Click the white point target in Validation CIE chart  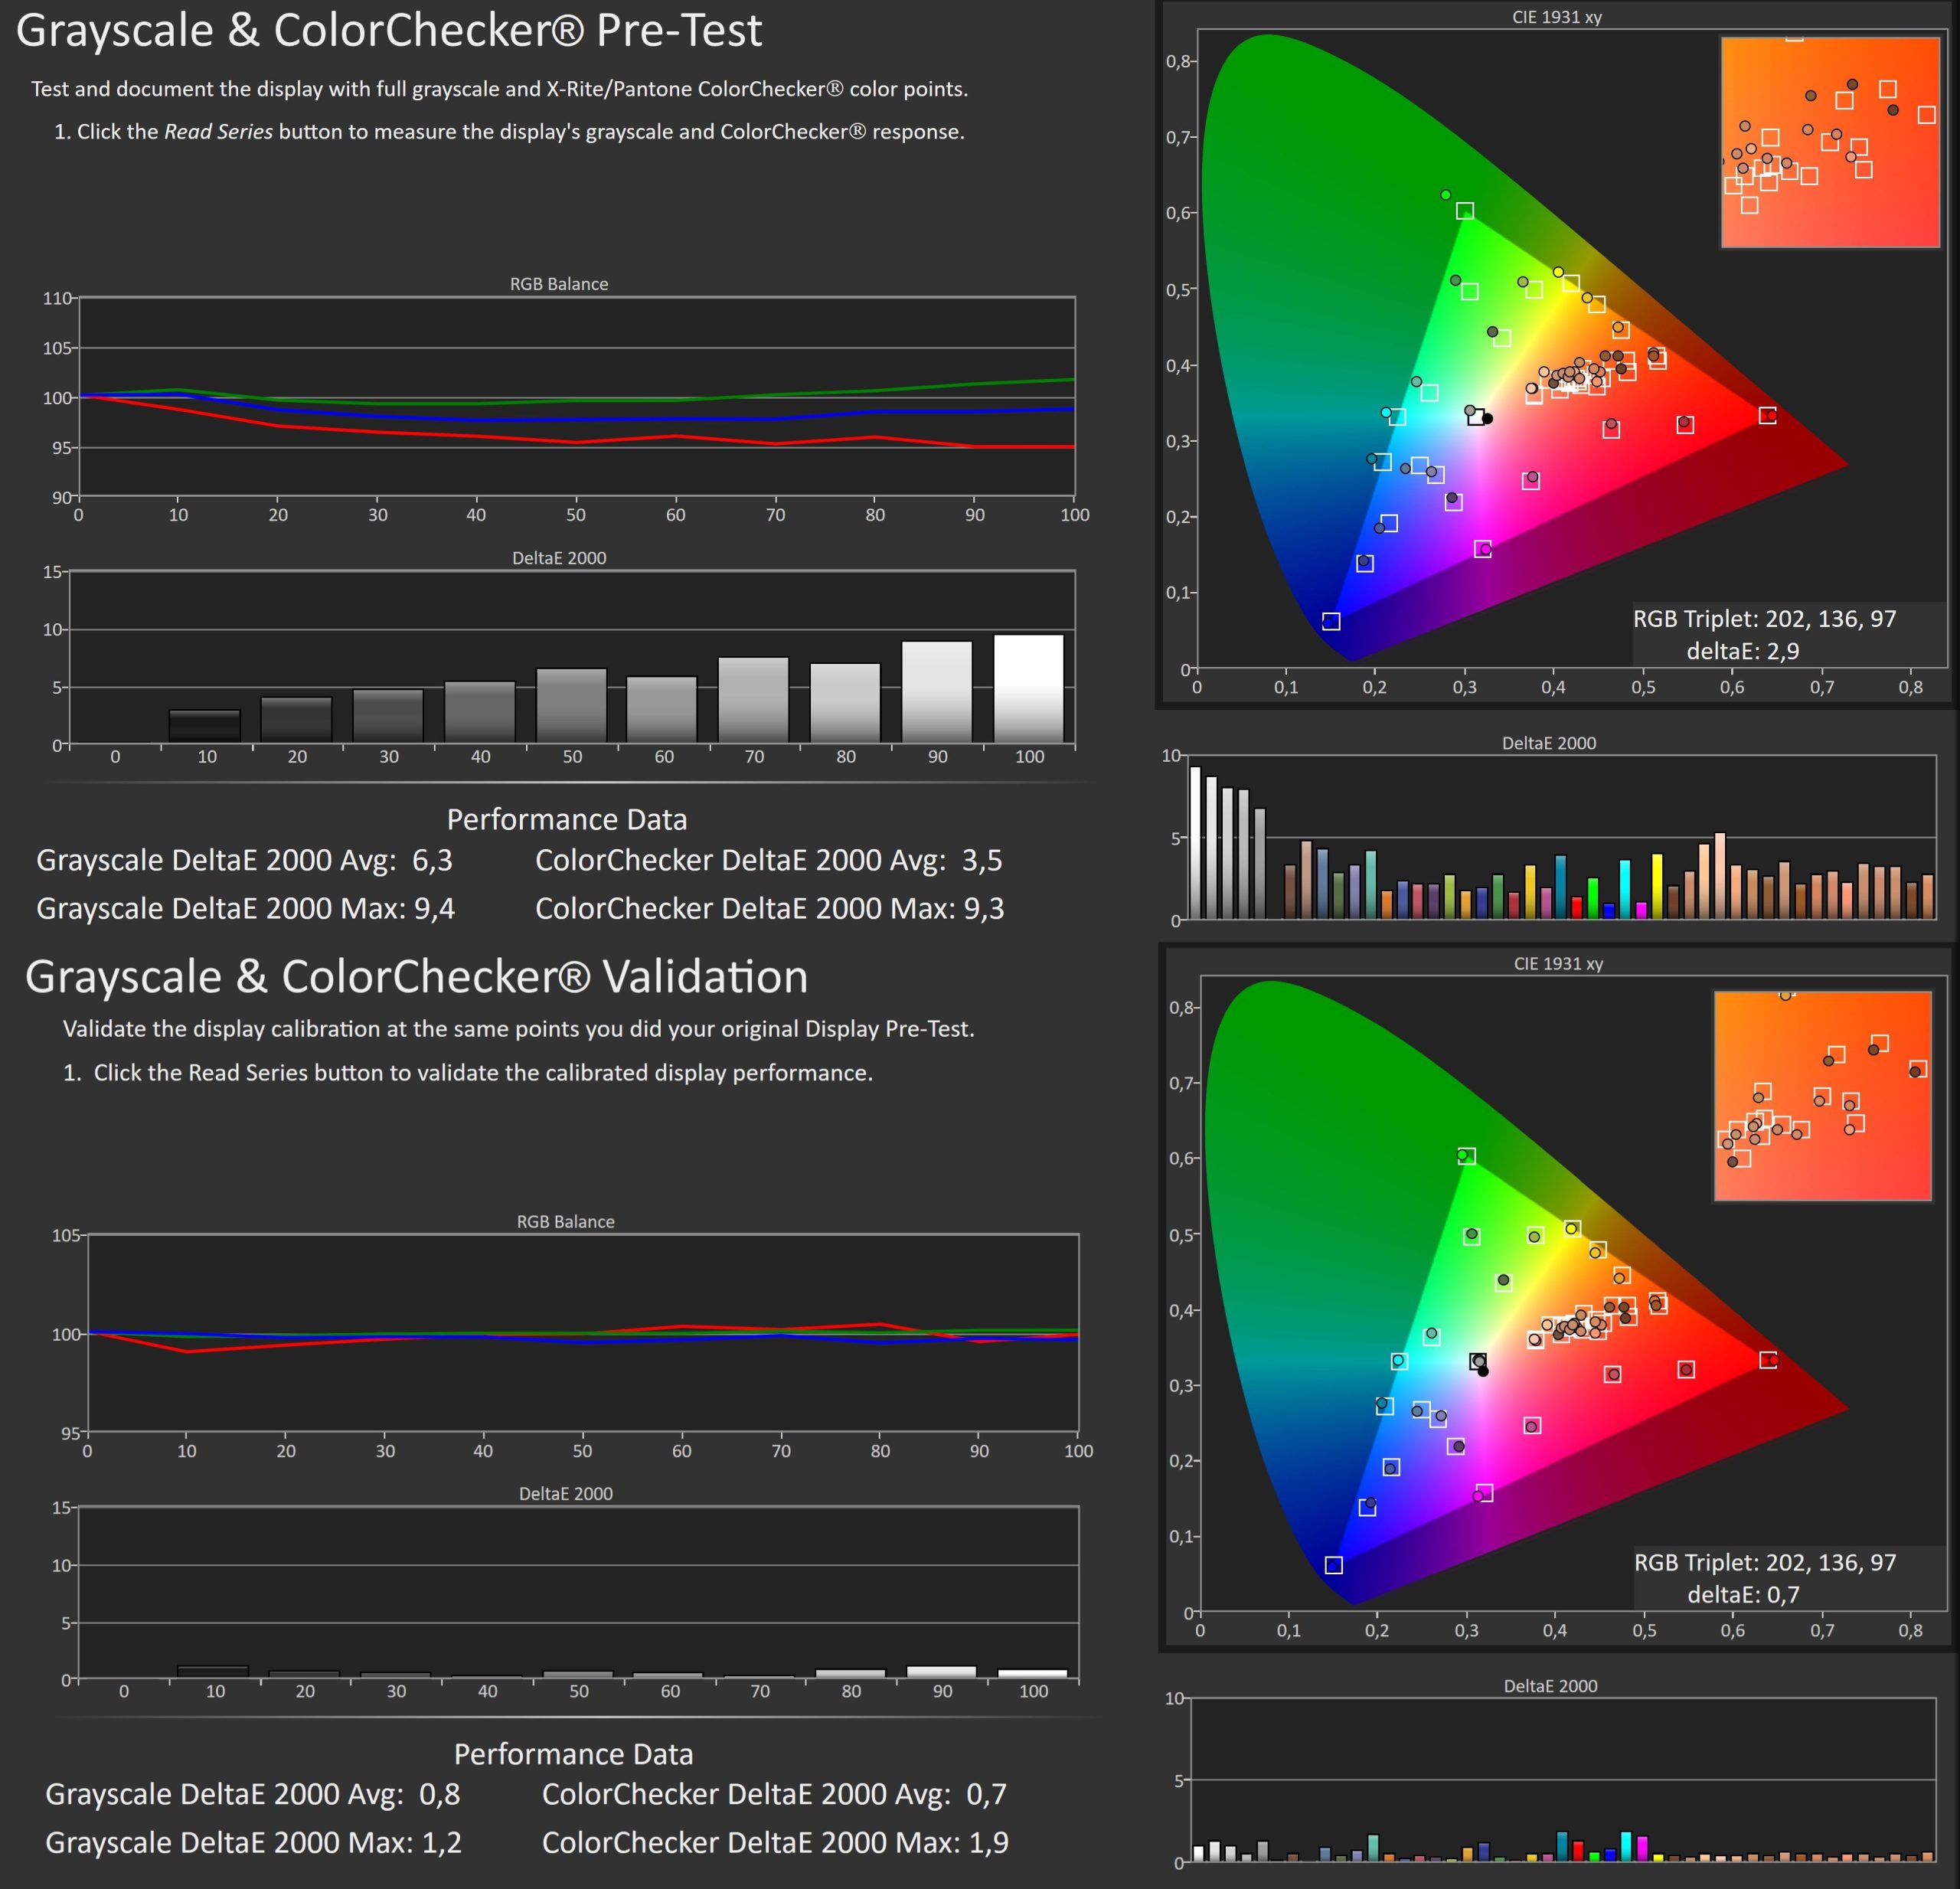click(1478, 1361)
